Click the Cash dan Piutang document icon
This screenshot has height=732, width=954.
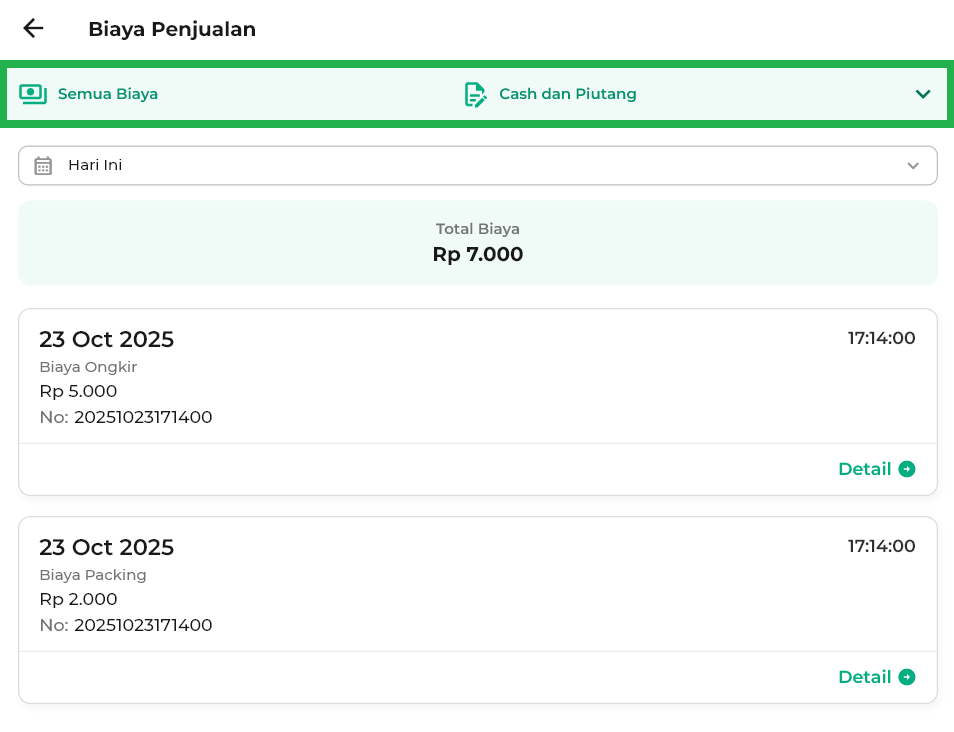pyautogui.click(x=476, y=94)
